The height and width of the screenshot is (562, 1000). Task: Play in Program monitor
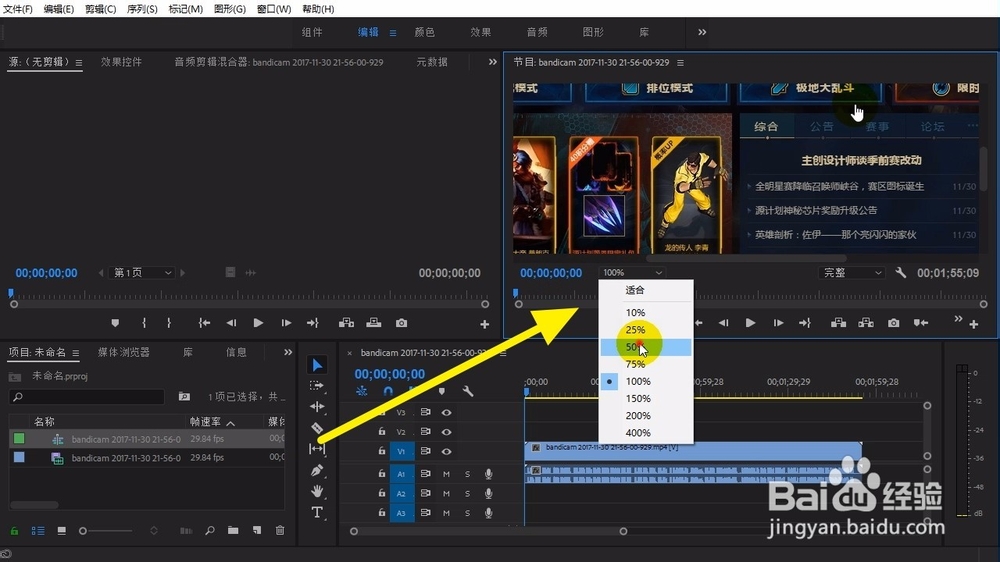point(750,323)
